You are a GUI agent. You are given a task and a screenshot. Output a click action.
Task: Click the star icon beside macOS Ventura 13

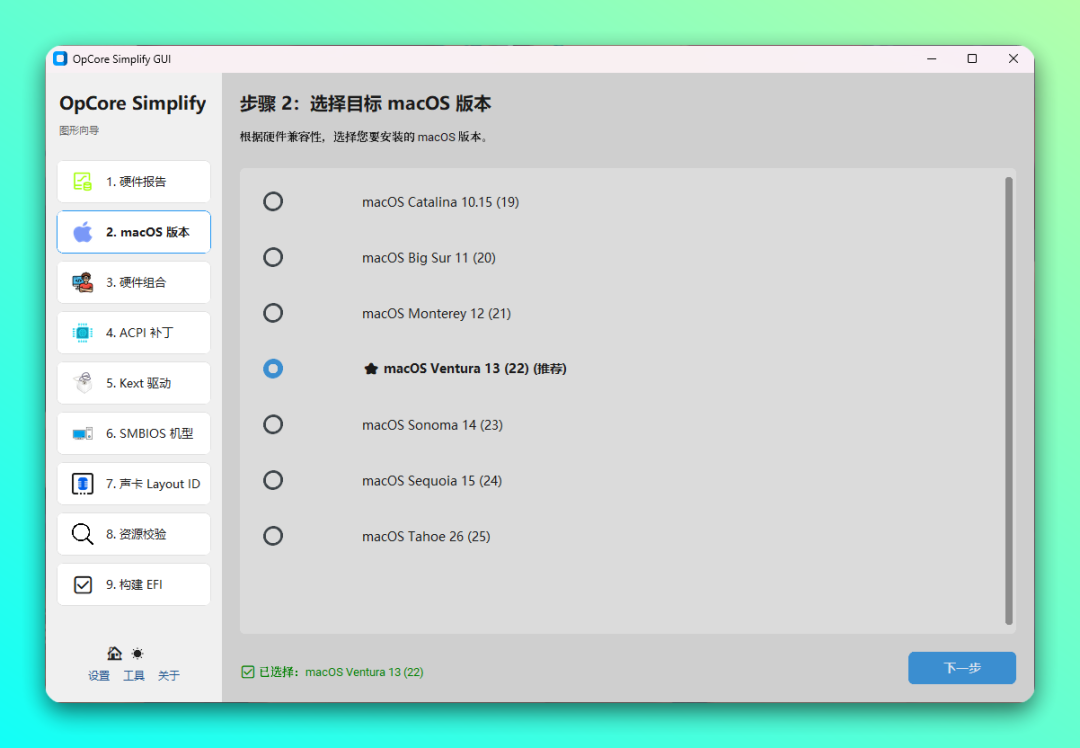coord(371,368)
